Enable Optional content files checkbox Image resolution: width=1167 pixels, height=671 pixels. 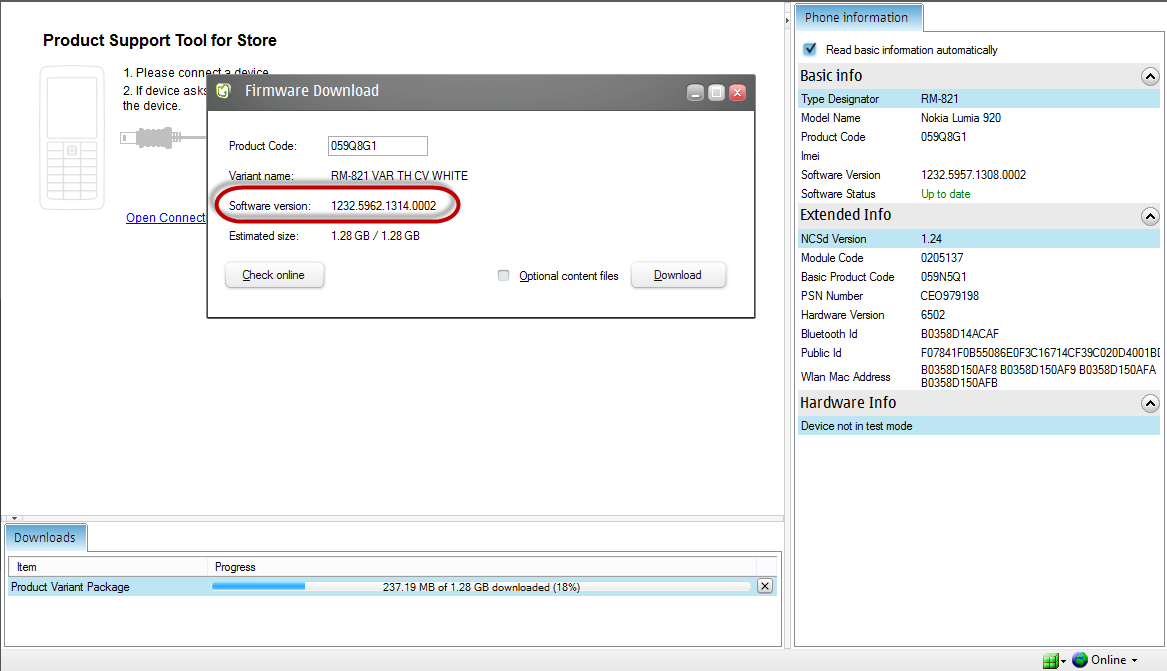[x=504, y=275]
